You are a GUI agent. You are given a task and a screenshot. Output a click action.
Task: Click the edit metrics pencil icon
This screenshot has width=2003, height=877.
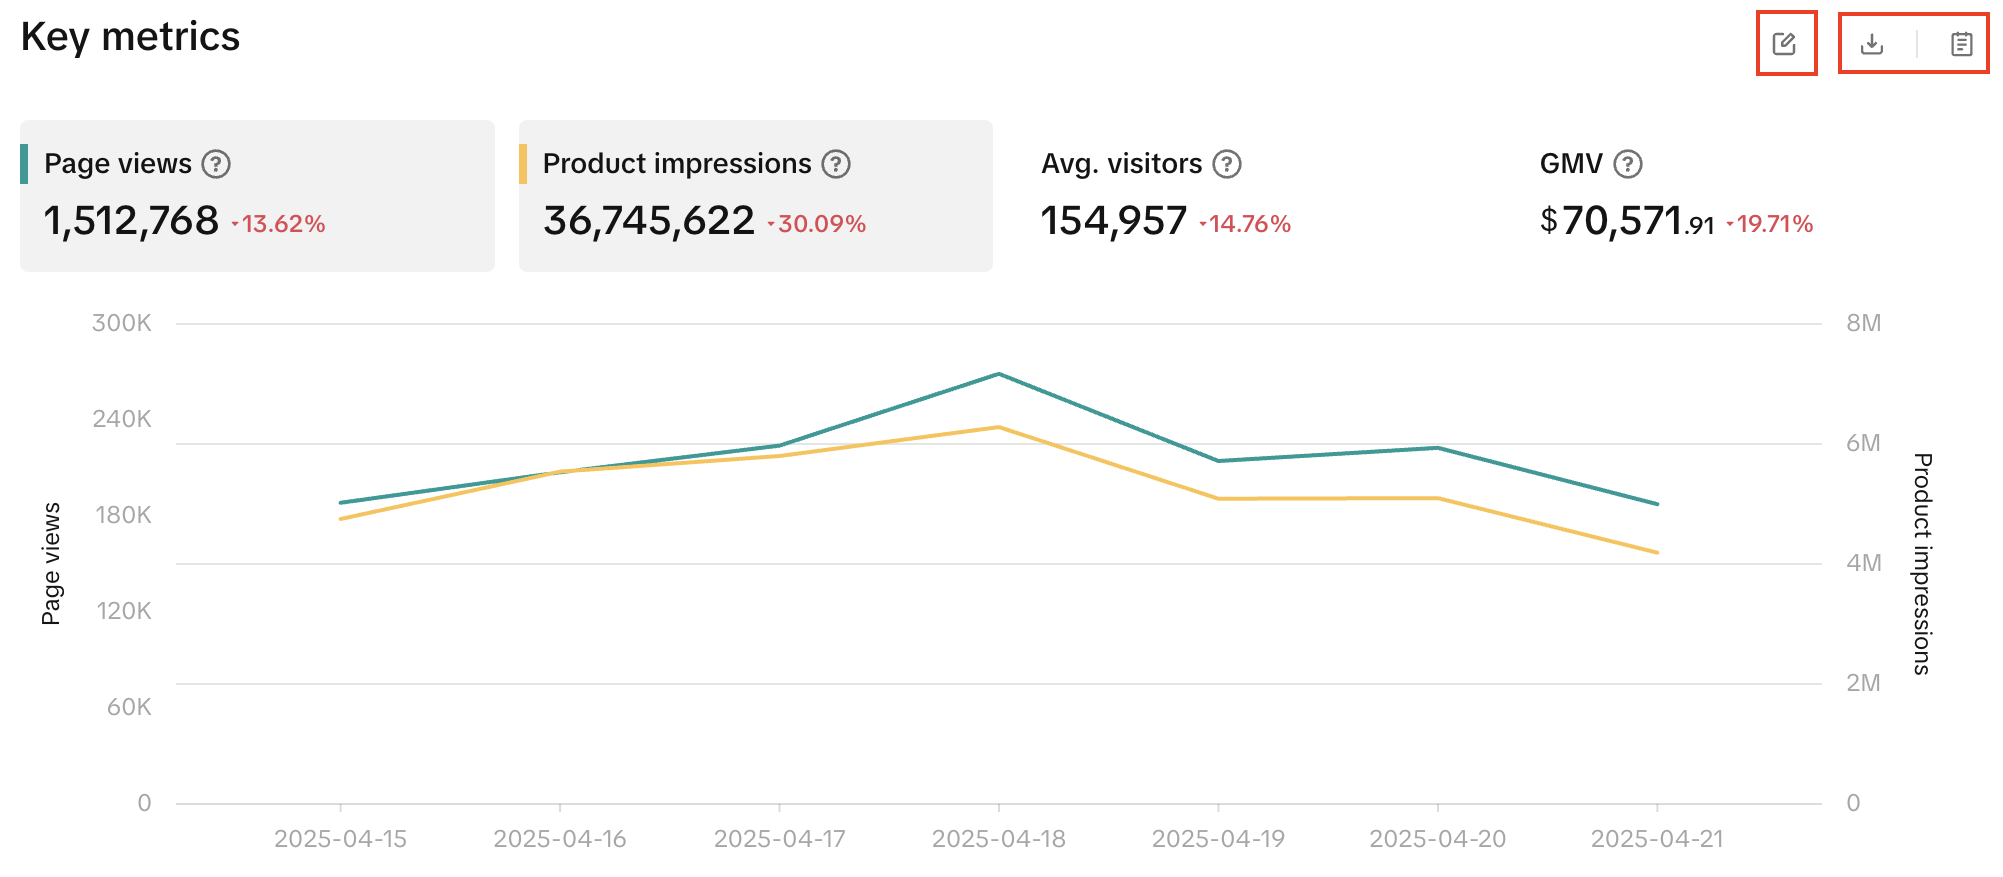coord(1785,43)
